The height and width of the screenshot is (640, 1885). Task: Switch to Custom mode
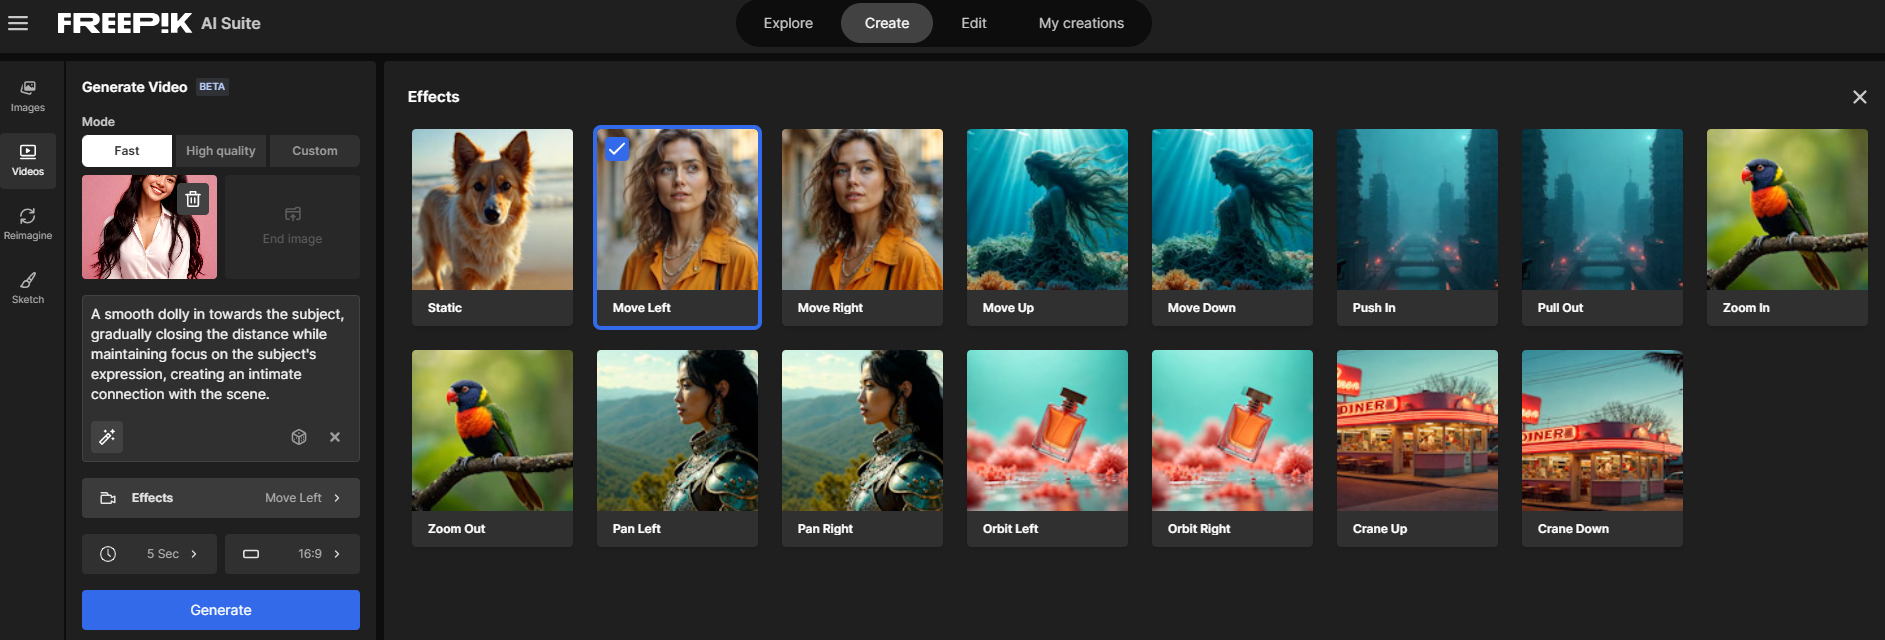(314, 151)
